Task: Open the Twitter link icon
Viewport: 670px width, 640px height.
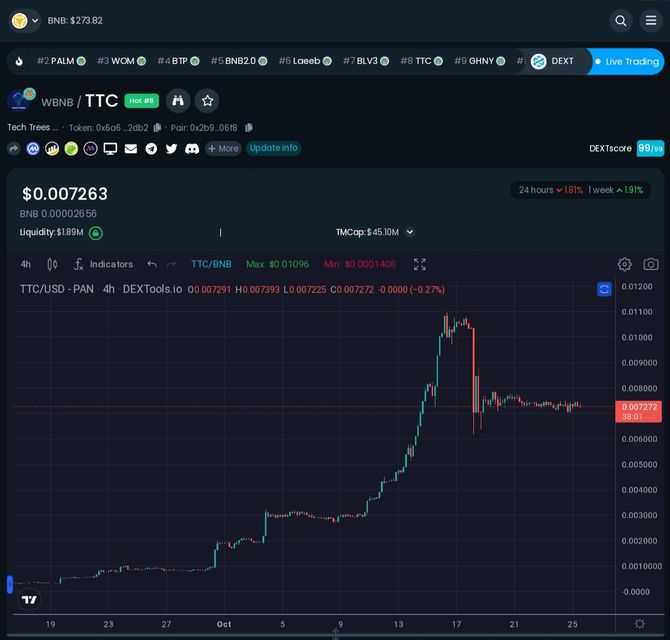Action: [x=171, y=149]
